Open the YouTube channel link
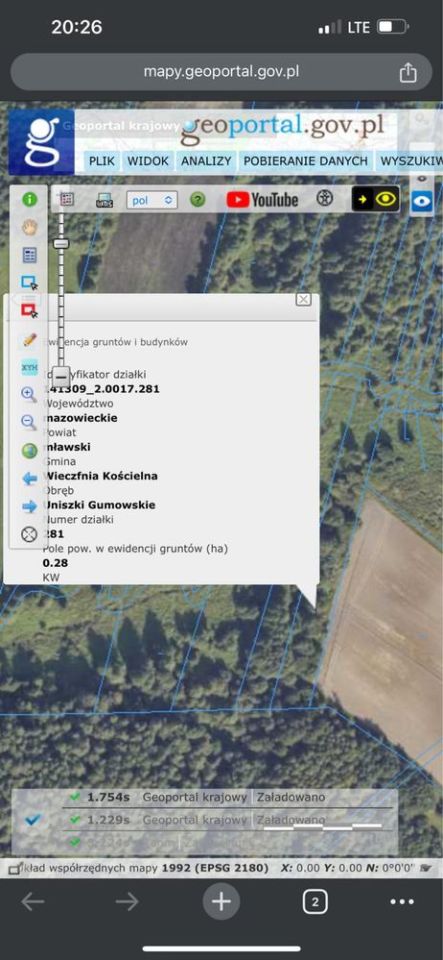Viewport: 443px width, 960px height. tap(262, 200)
